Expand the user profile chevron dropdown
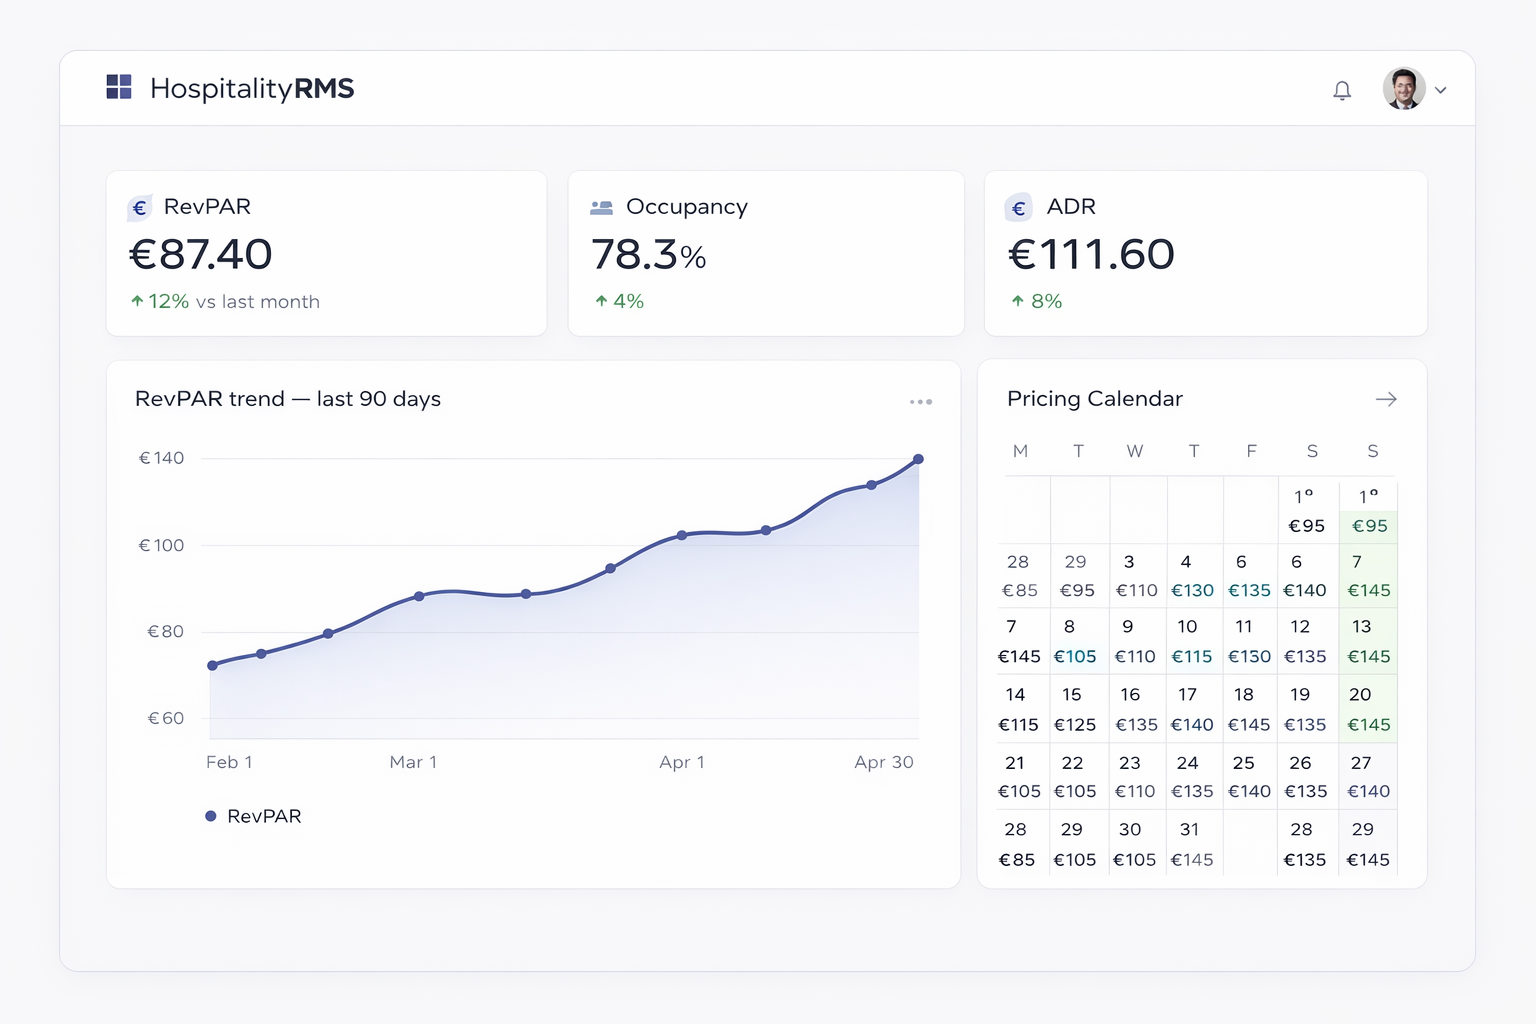1536x1024 pixels. pyautogui.click(x=1441, y=90)
